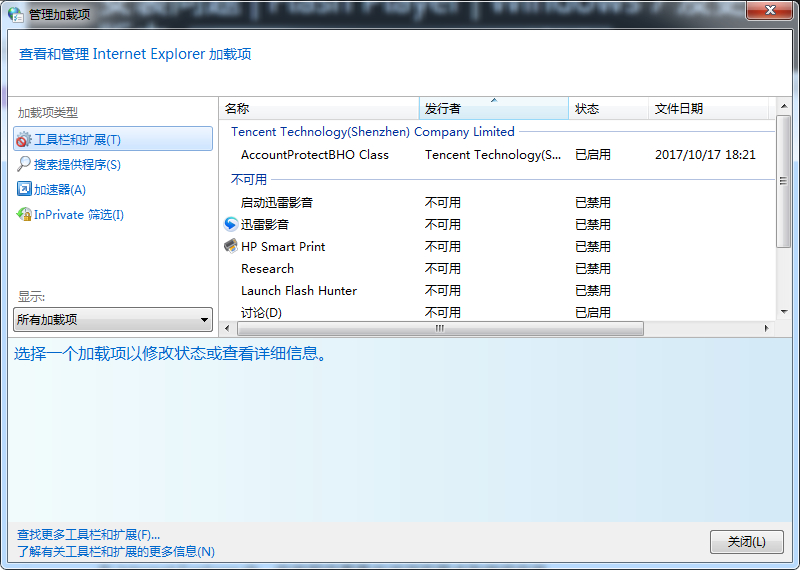Click the Tencent Technology(S... publisher cell
This screenshot has height=570, width=800.
tap(493, 155)
